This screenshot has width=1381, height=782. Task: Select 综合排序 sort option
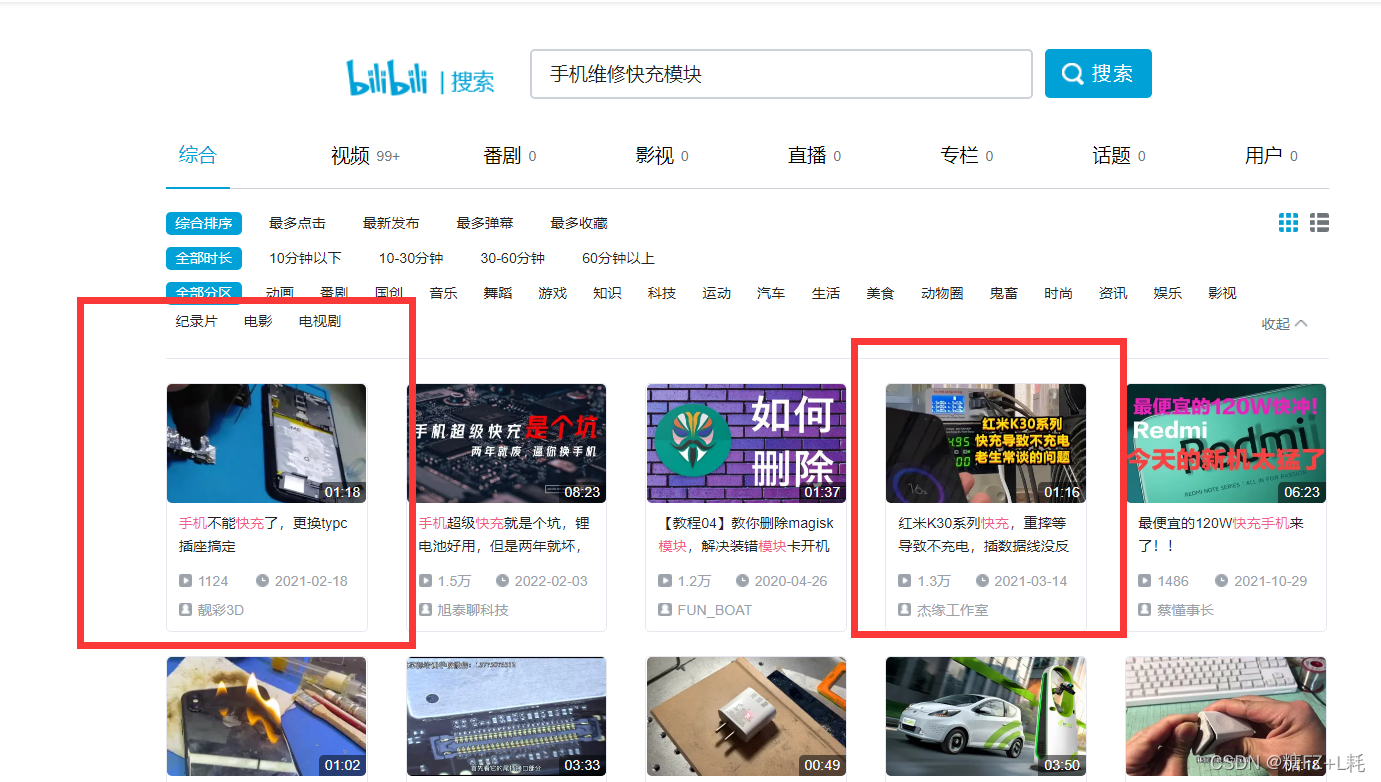point(204,223)
